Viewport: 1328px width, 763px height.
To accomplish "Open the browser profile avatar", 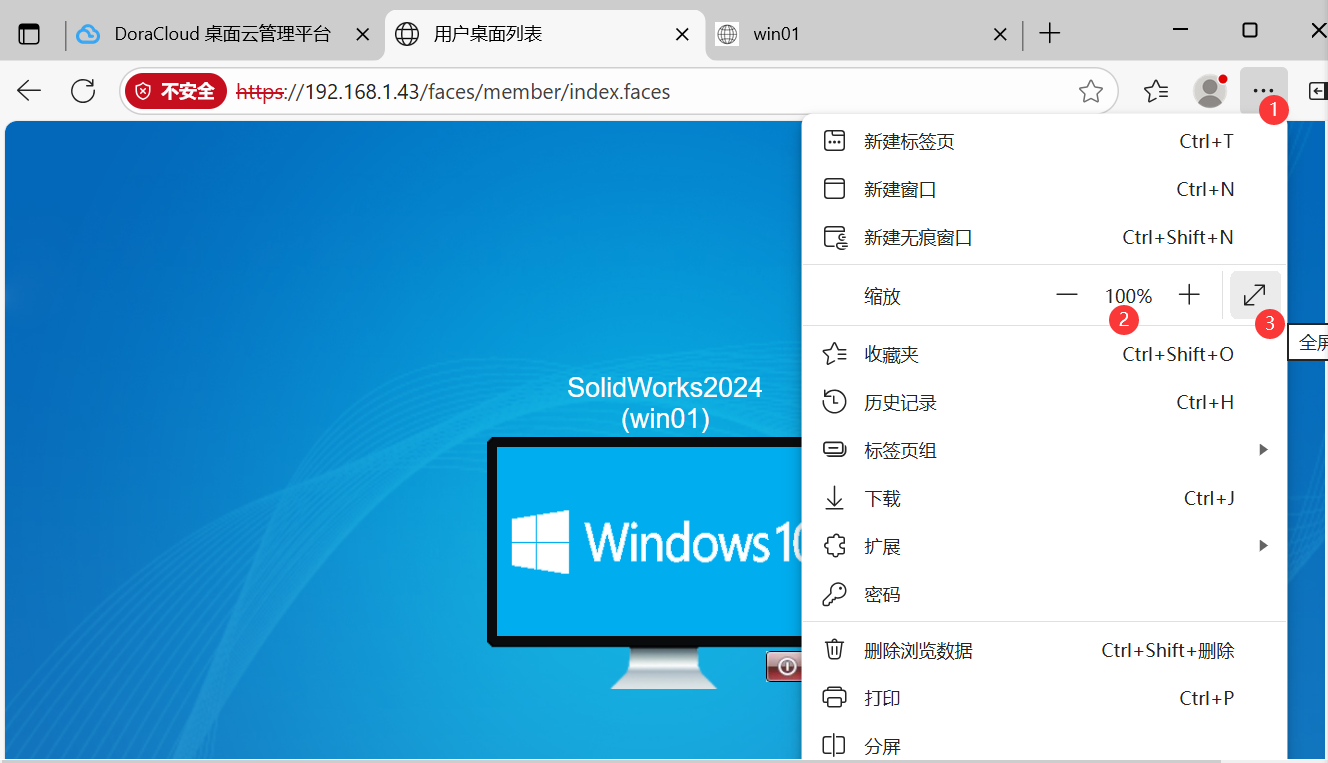I will click(1209, 90).
